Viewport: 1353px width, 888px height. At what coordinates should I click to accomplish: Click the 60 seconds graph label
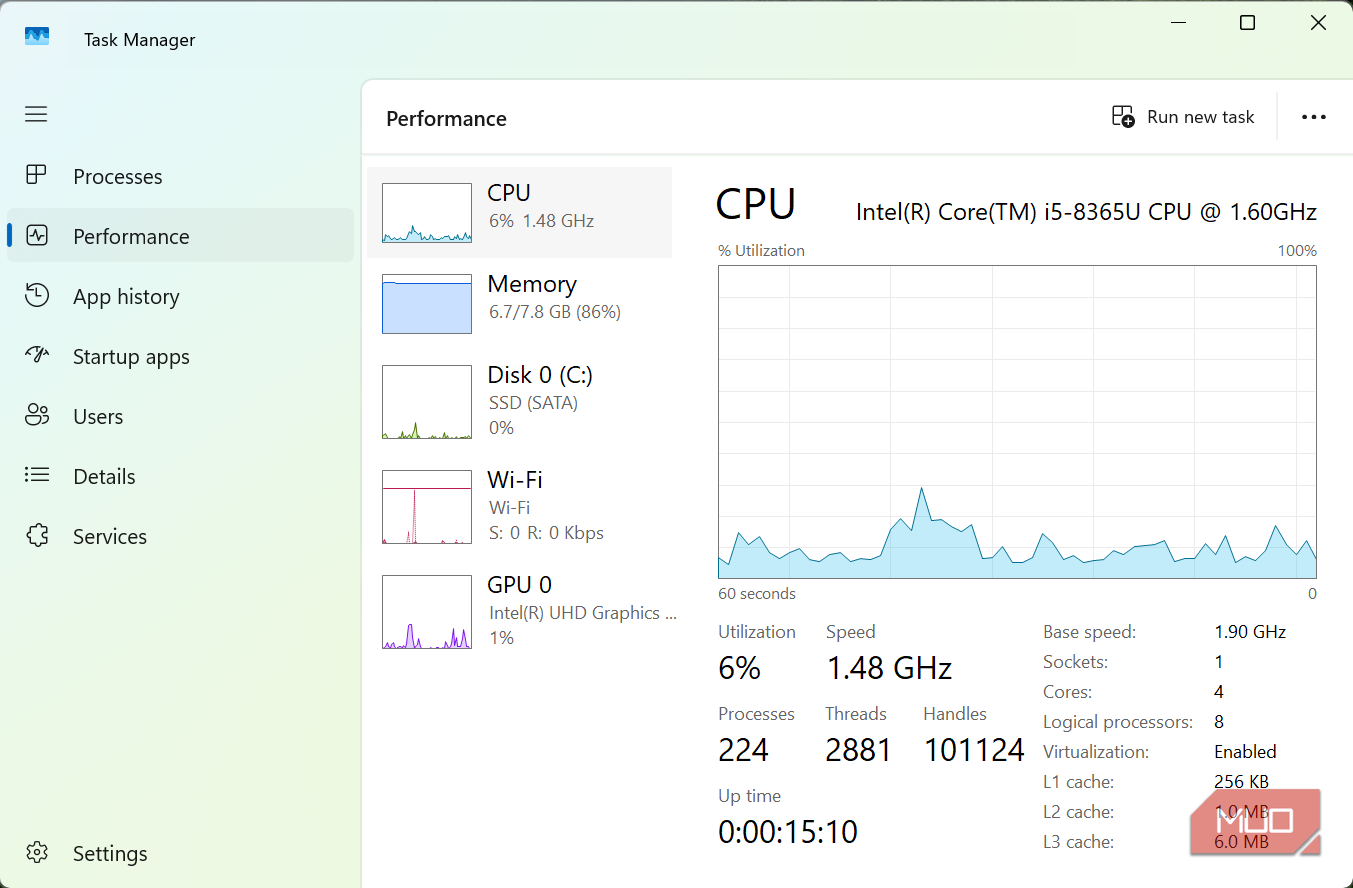[x=757, y=594]
